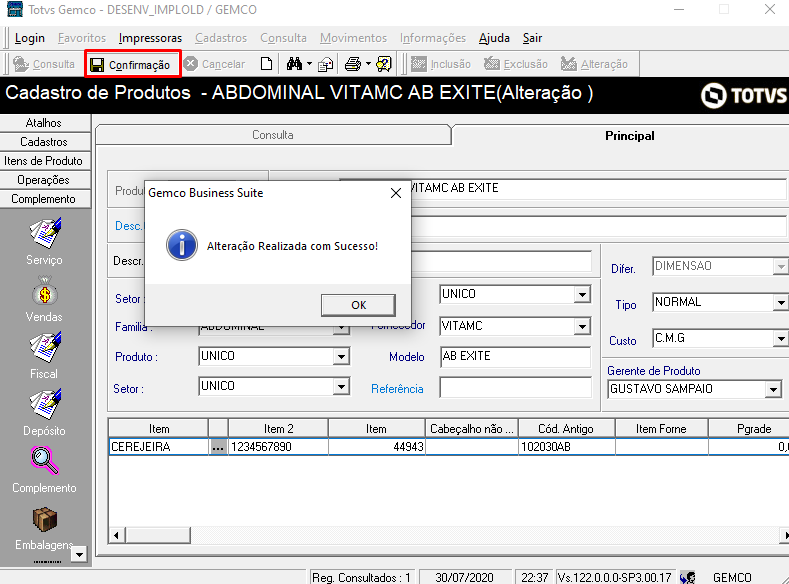789x584 pixels.
Task: Click the new blank document icon
Action: pos(266,64)
